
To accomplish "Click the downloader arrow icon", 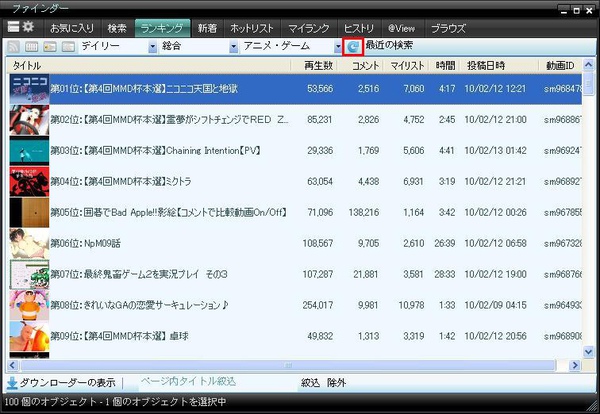I will [x=12, y=383].
